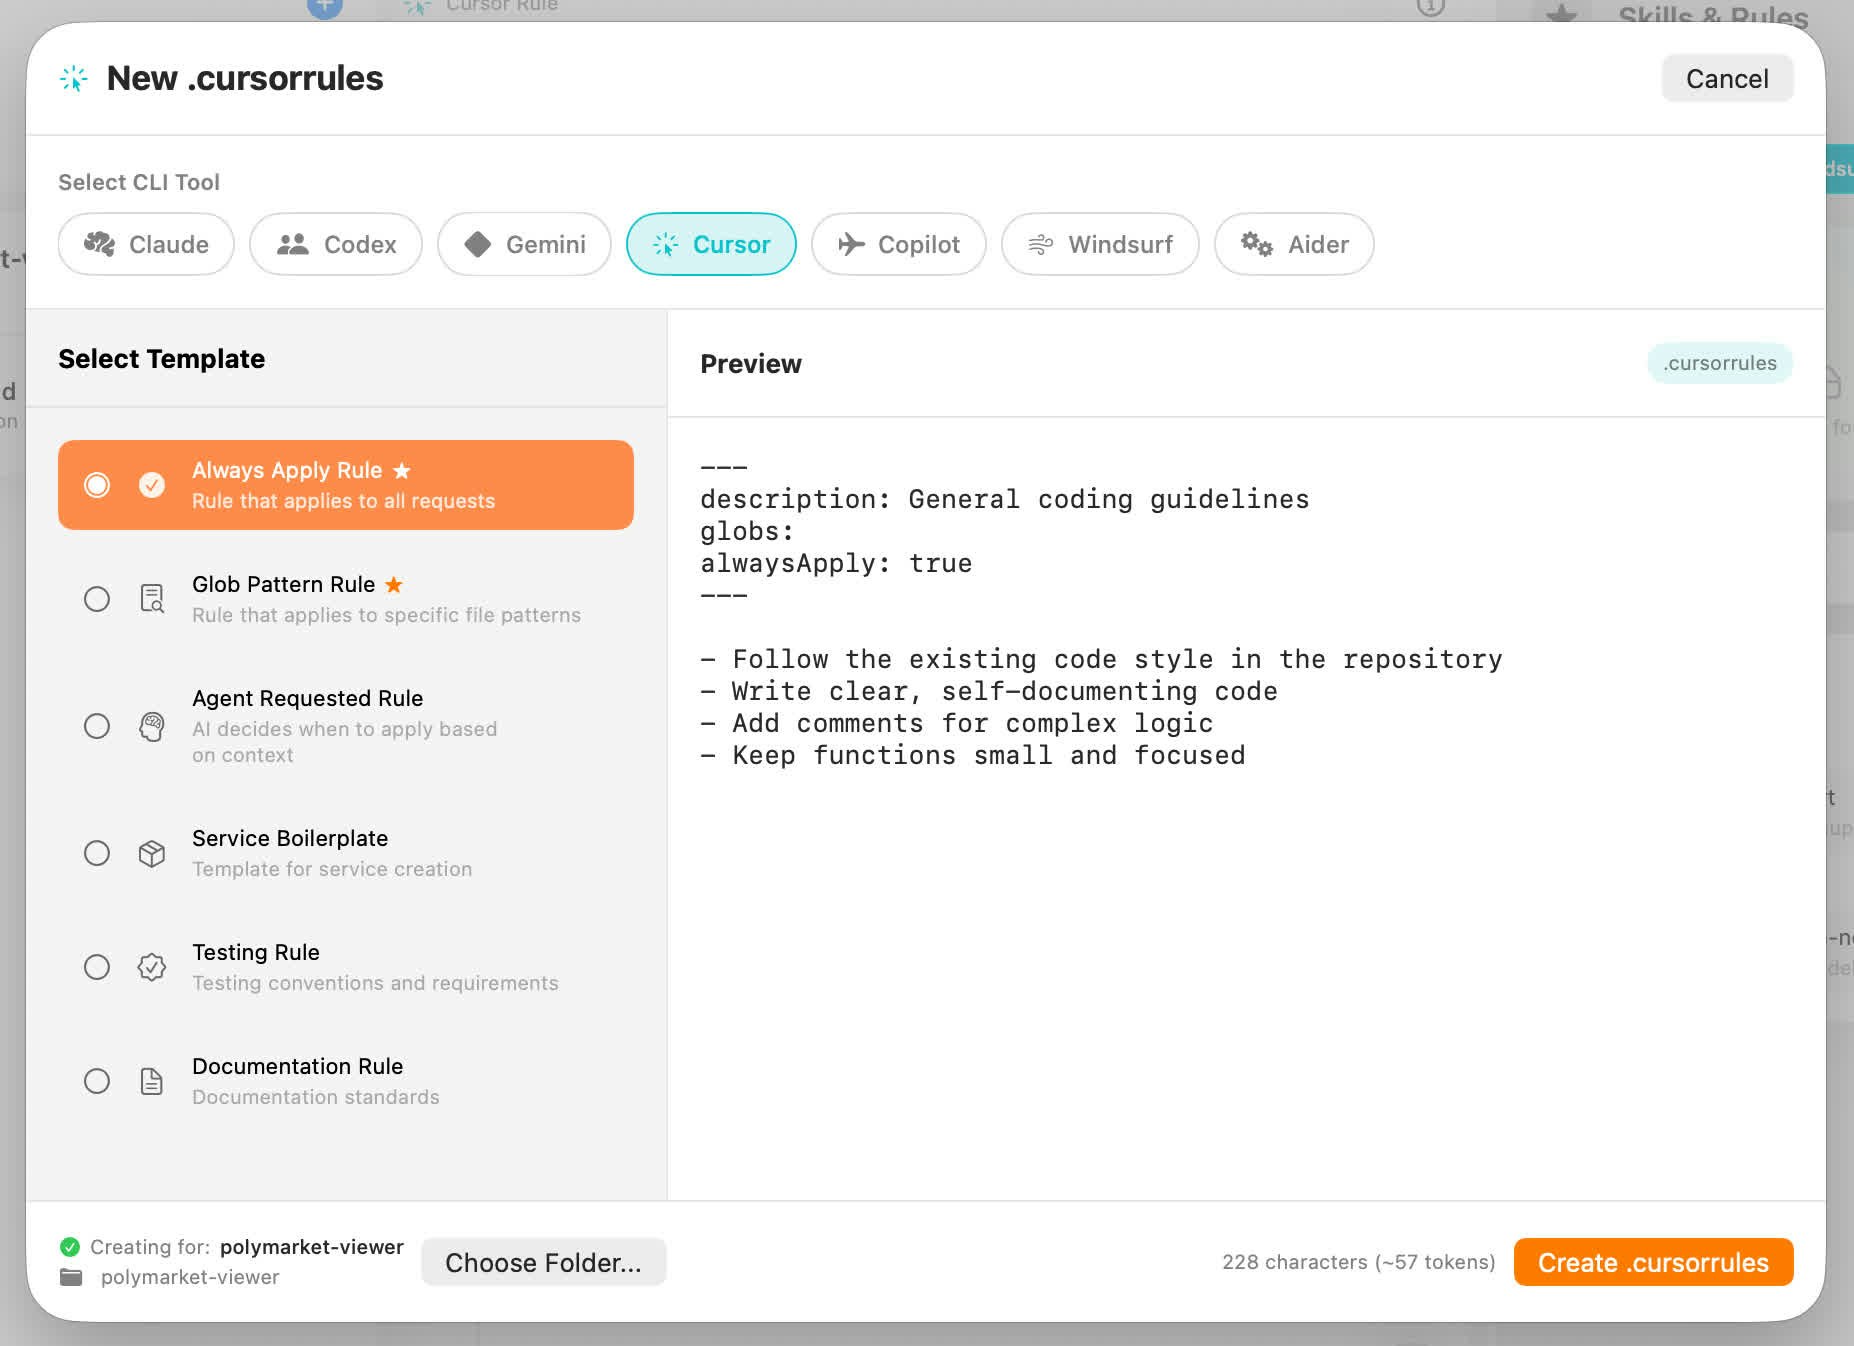
Task: Click the sparkle icon beside New .cursorrules title
Action: coord(73,78)
